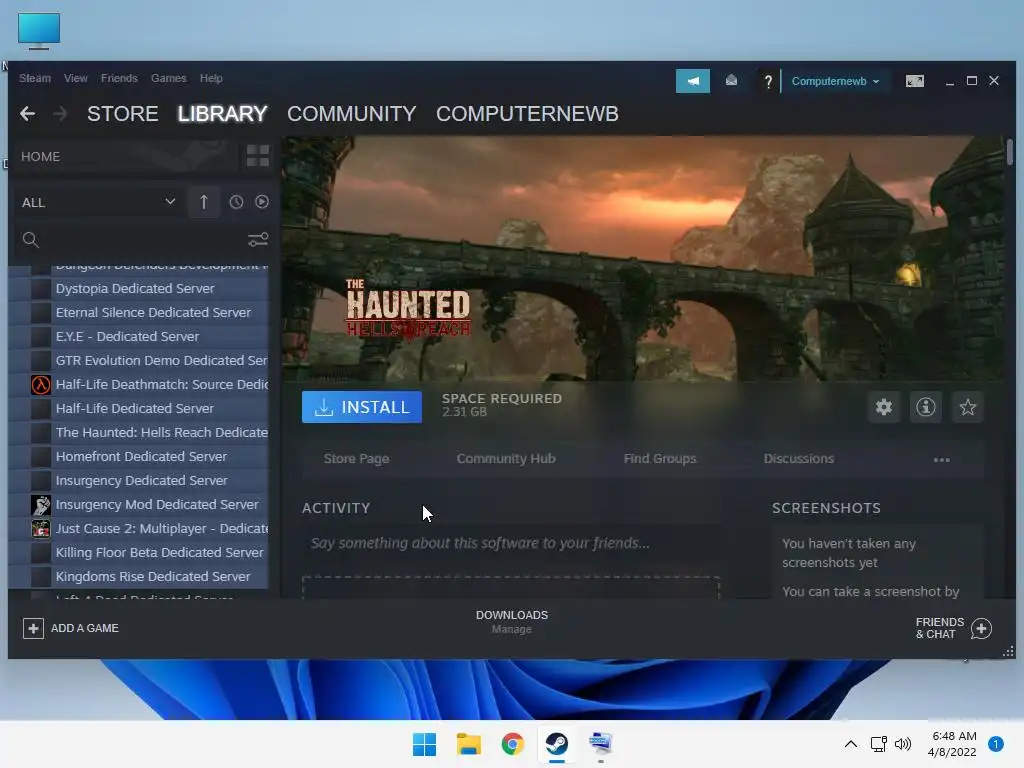Open the Discussions link
The height and width of the screenshot is (768, 1024).
point(799,458)
